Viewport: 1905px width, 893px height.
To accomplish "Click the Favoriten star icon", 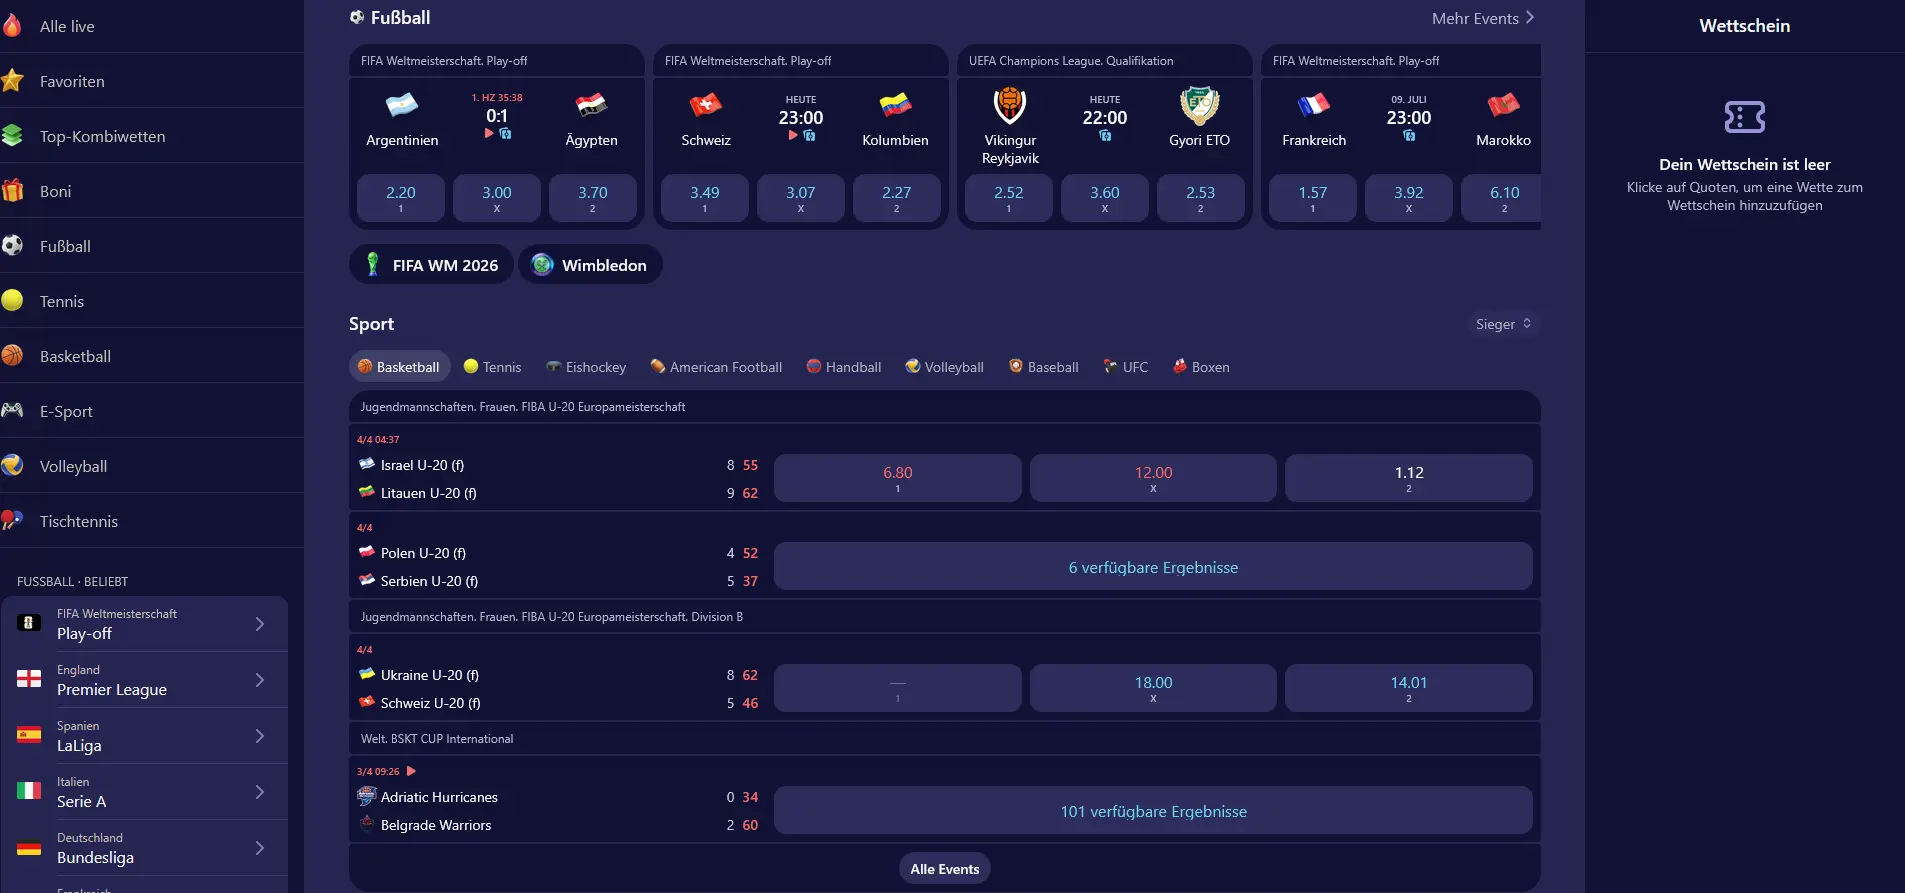I will tap(12, 81).
